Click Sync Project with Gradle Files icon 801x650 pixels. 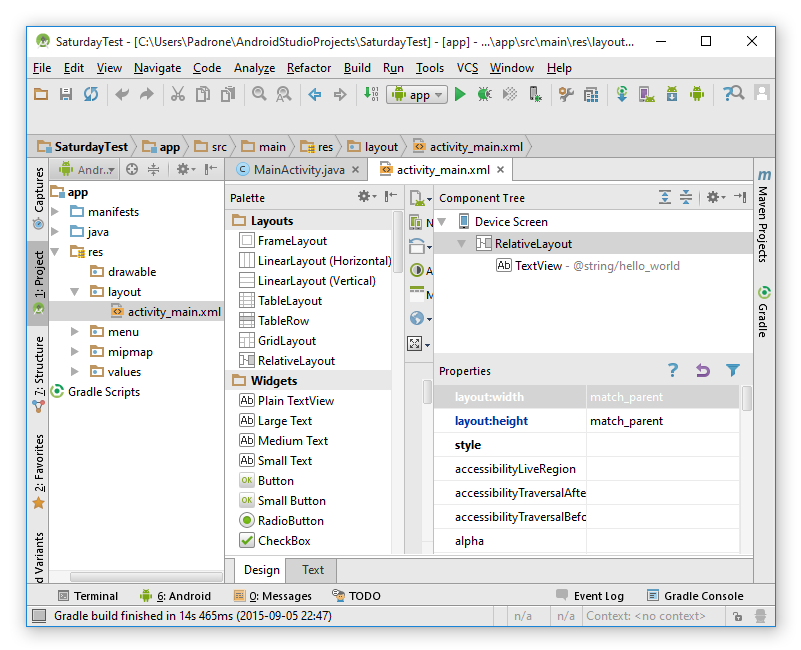(622, 94)
